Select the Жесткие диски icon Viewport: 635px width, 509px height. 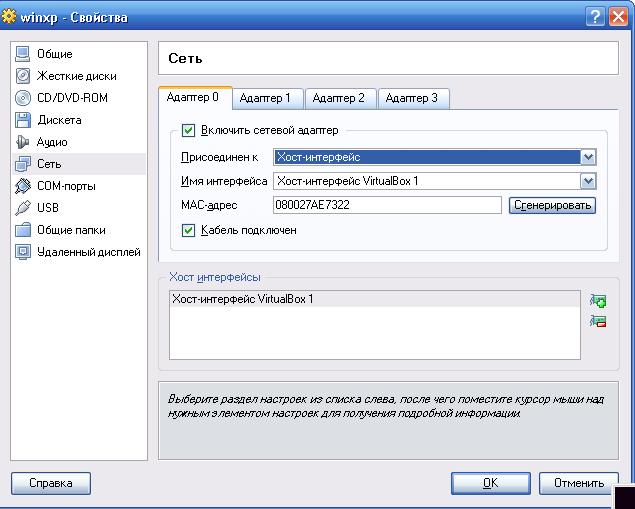click(x=23, y=76)
